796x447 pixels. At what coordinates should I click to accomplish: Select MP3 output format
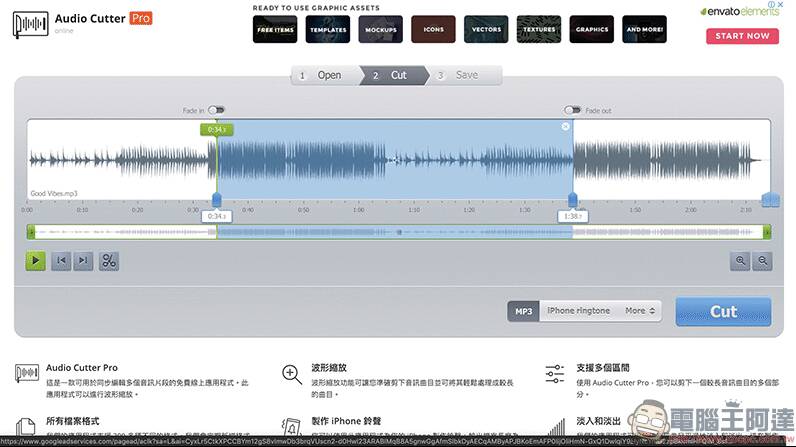tap(523, 311)
